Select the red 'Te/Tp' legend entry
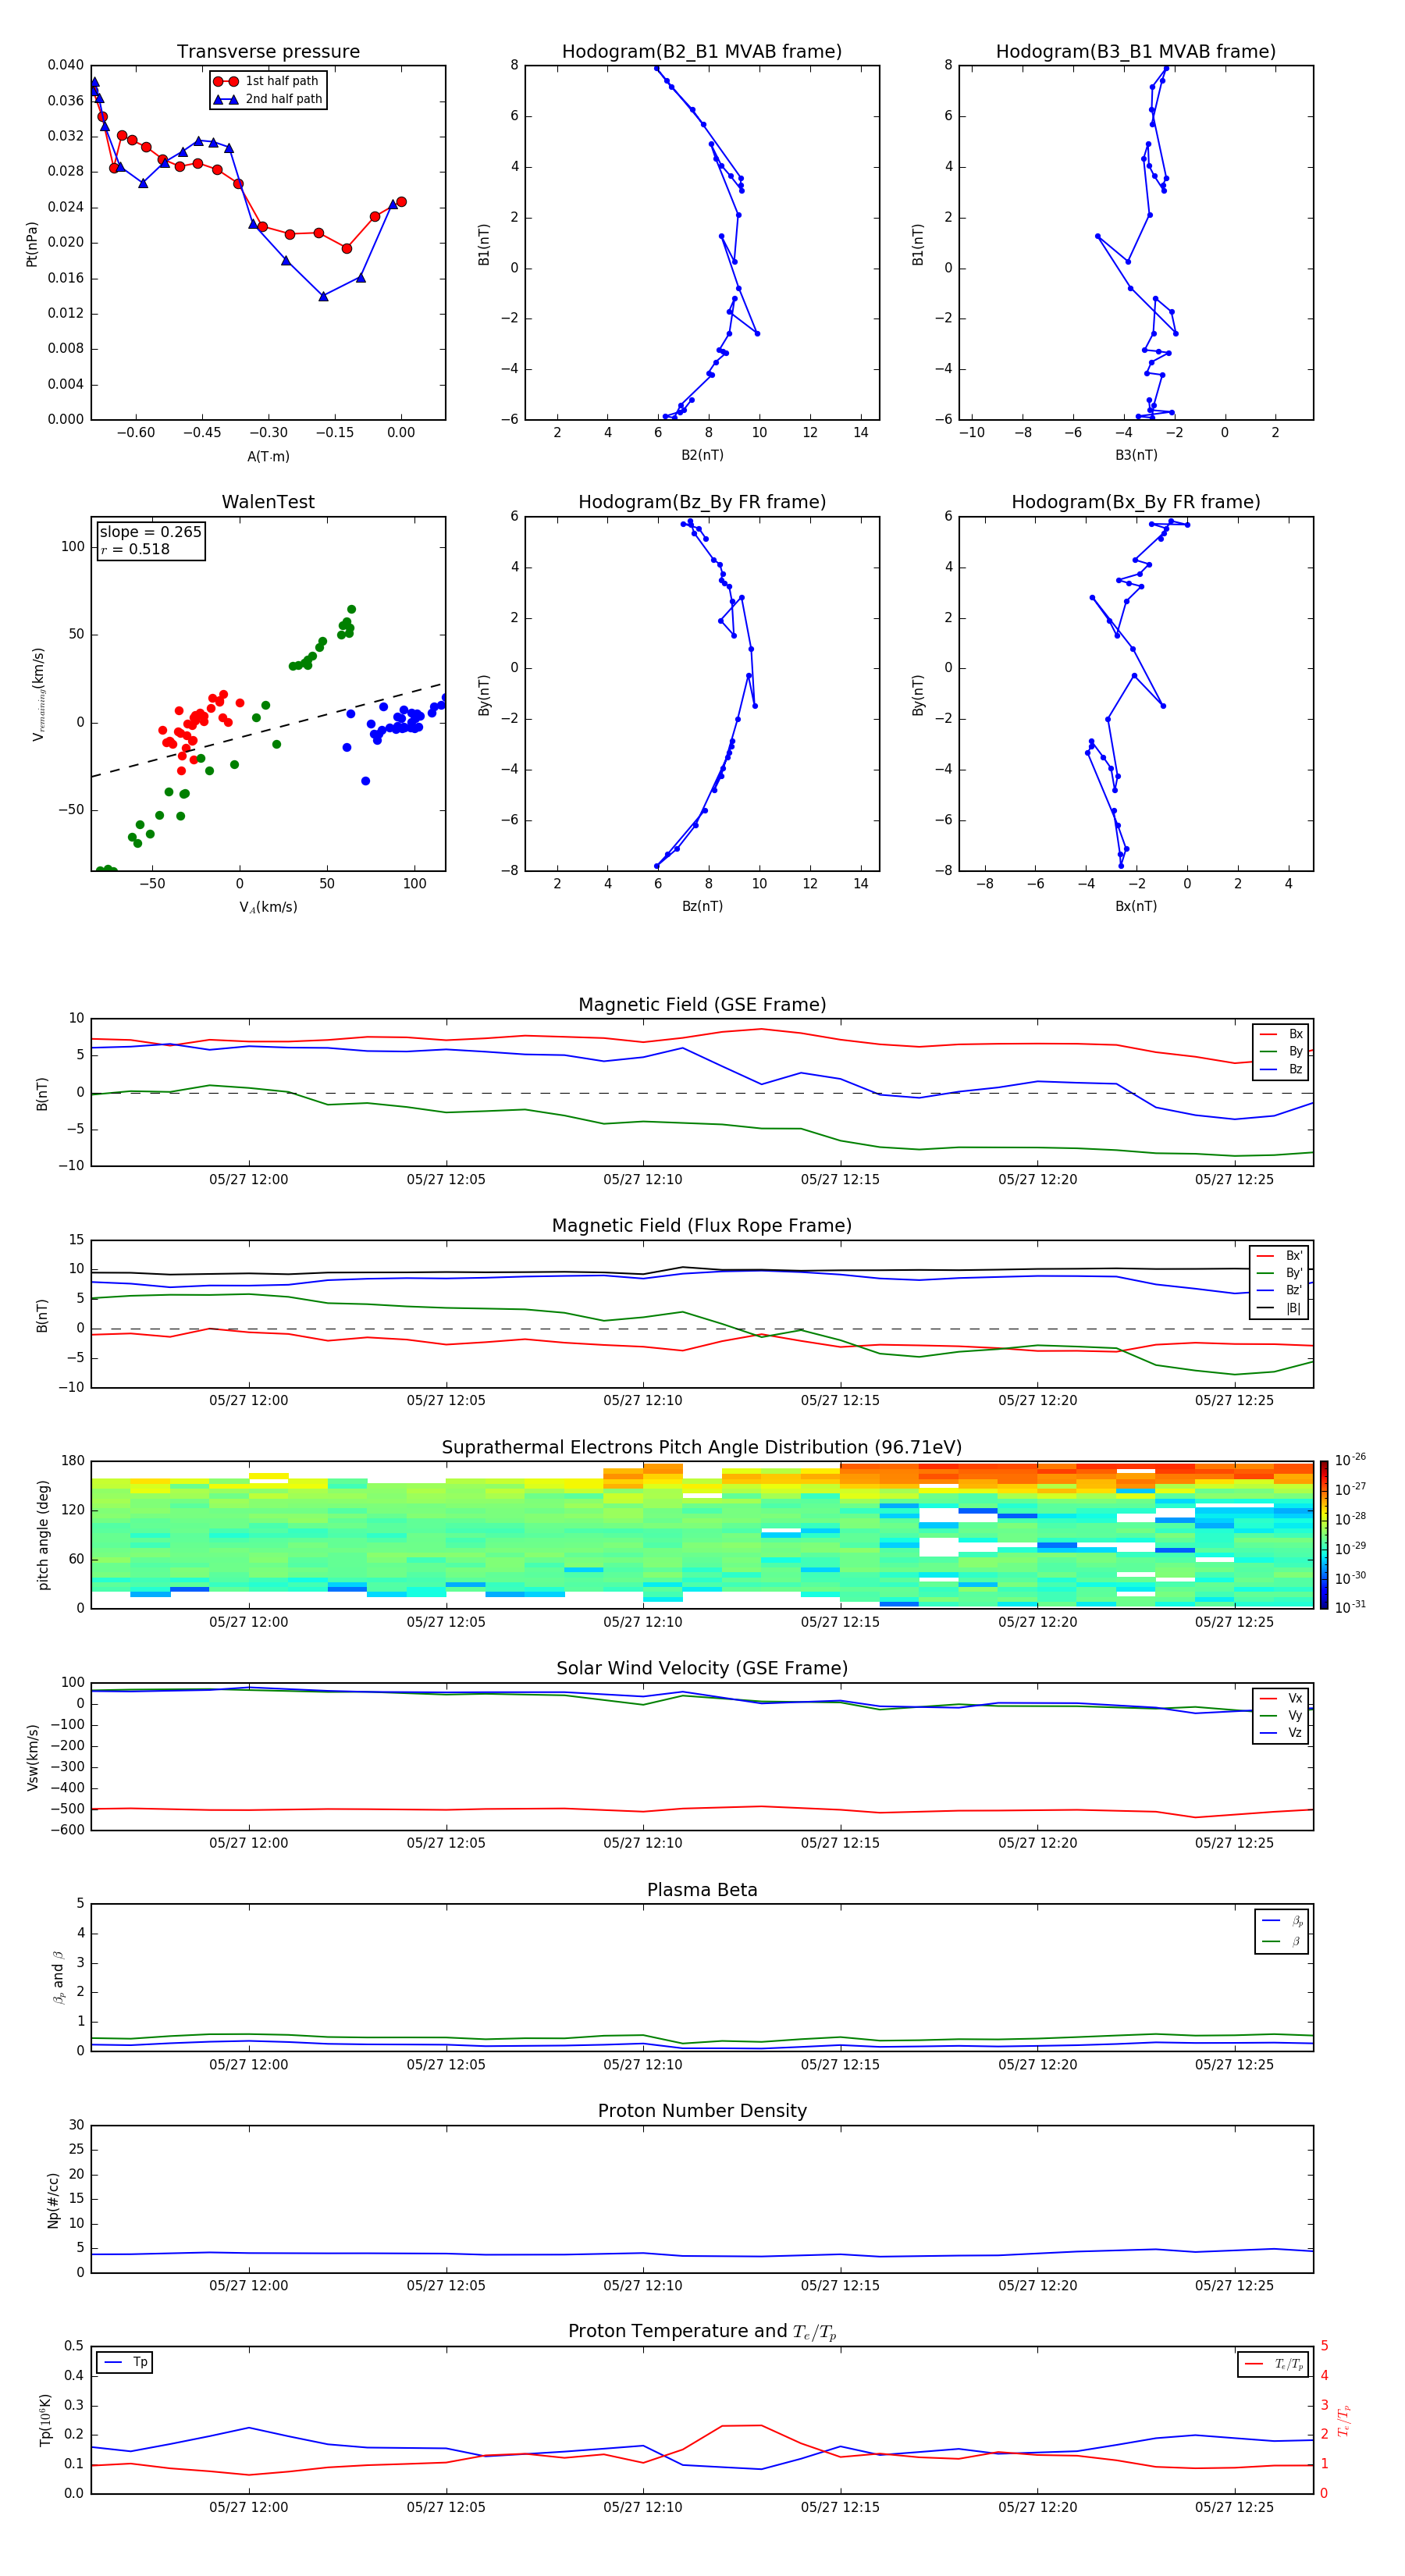The image size is (1405, 2576). tap(1274, 2364)
